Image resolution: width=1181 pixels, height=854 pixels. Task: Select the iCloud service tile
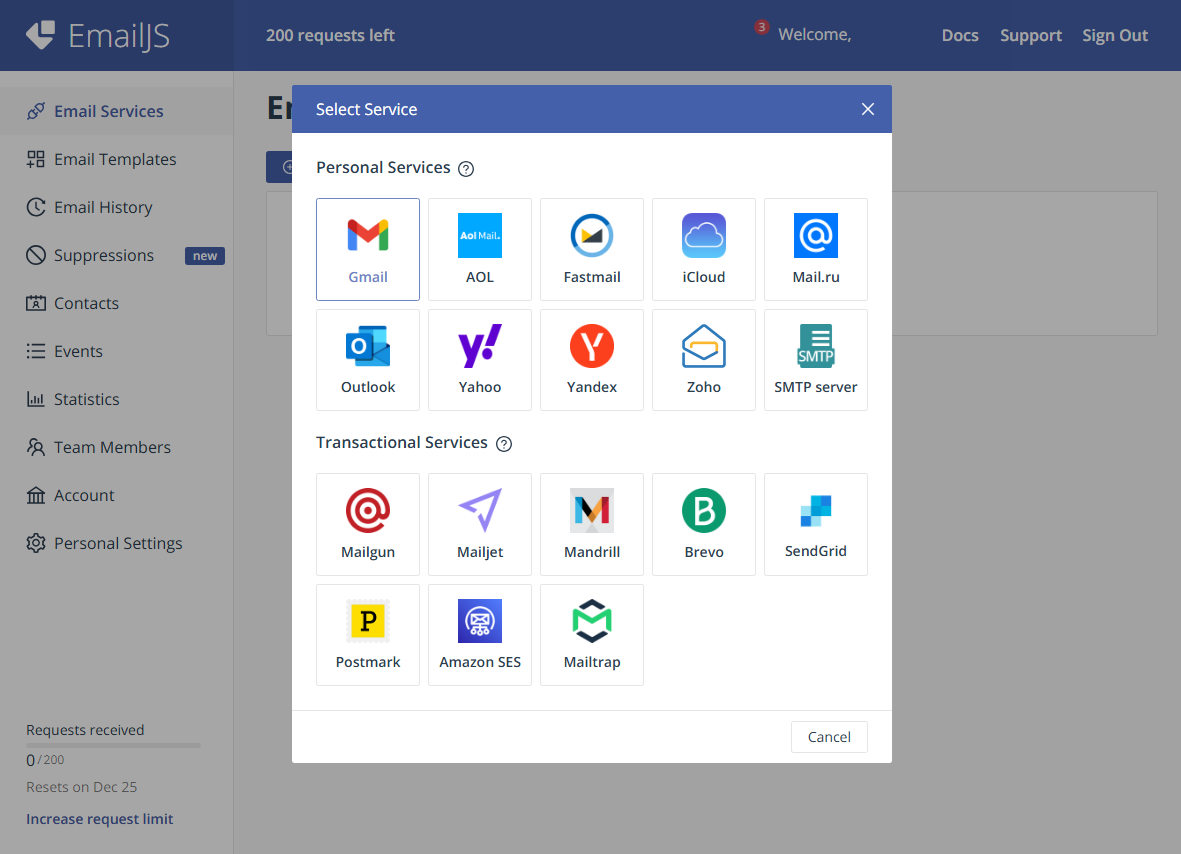tap(703, 249)
